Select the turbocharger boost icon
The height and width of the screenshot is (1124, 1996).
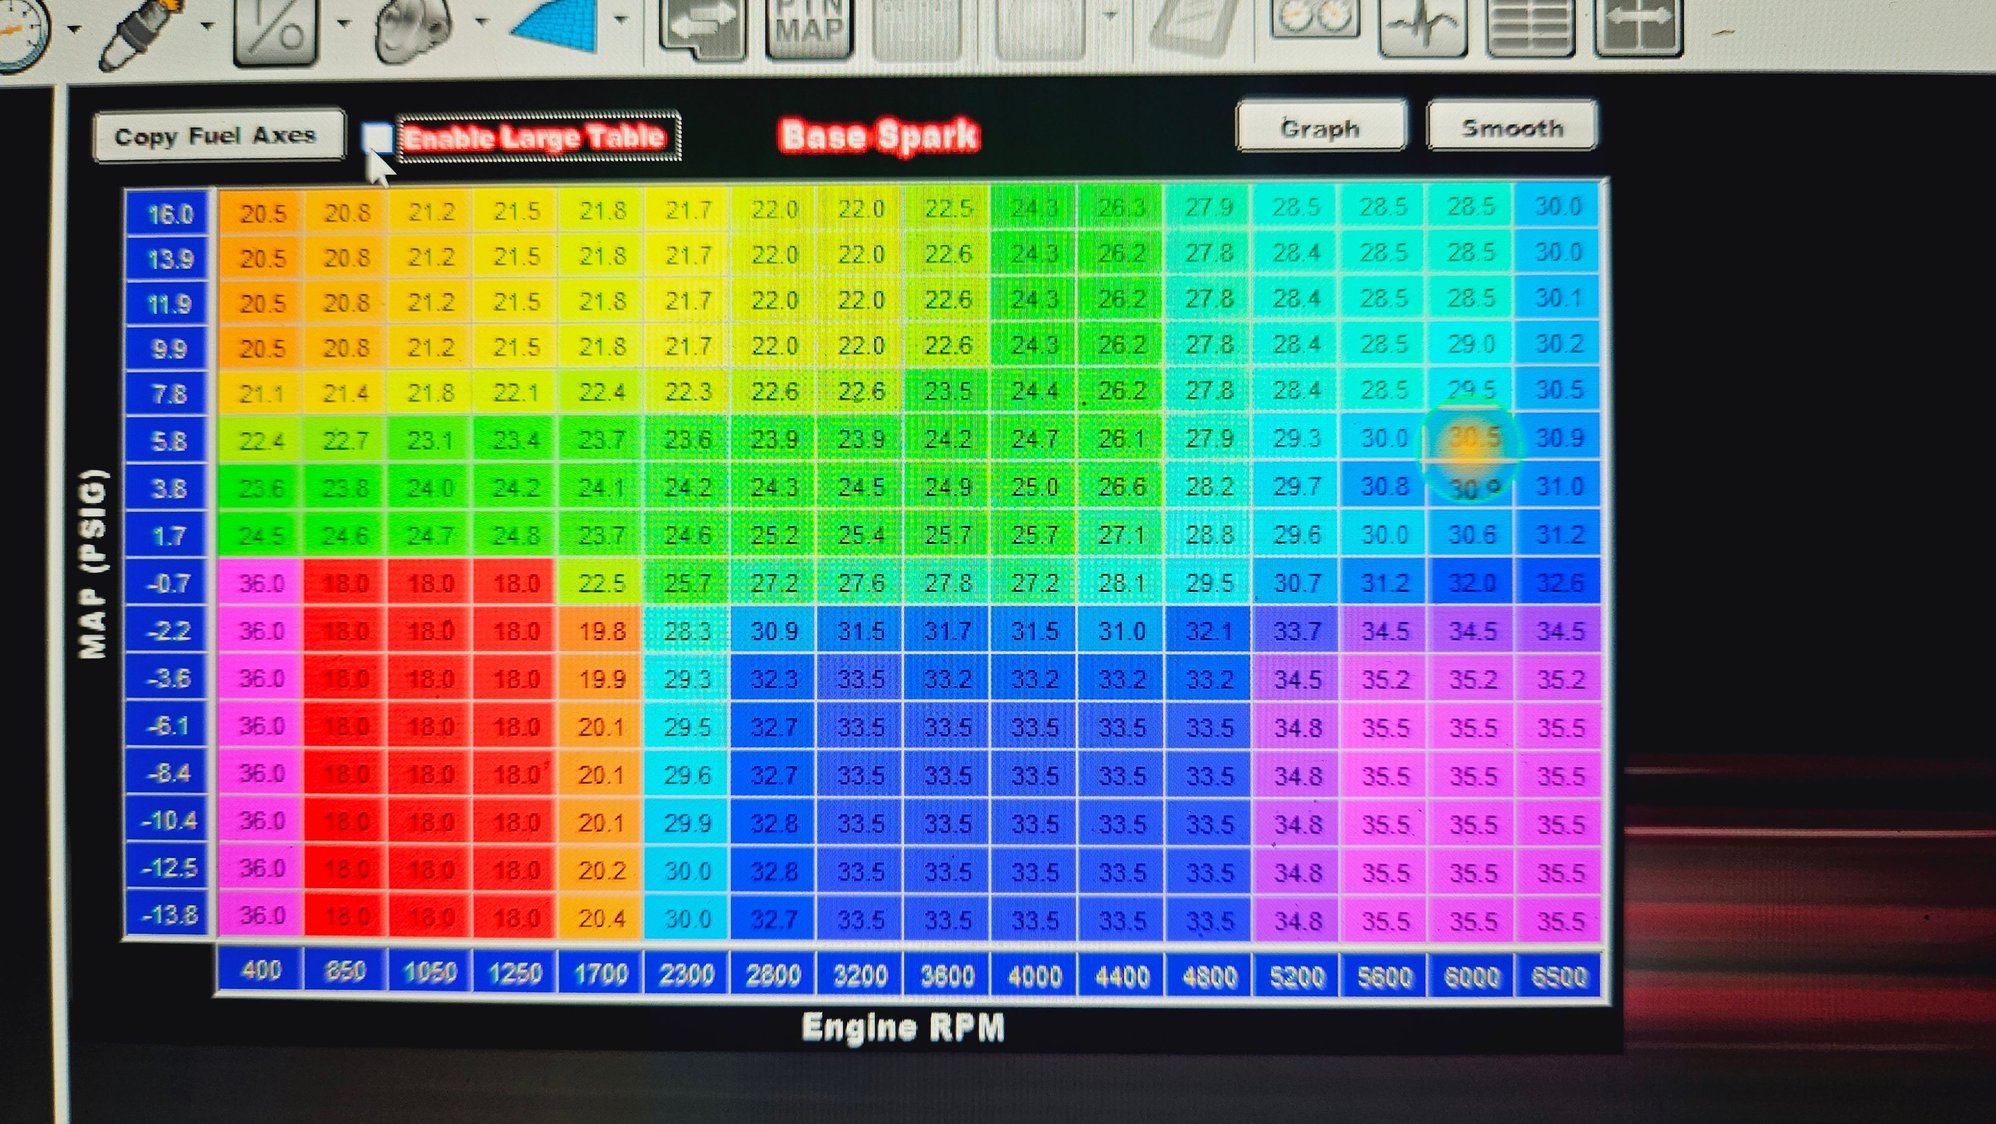click(412, 30)
